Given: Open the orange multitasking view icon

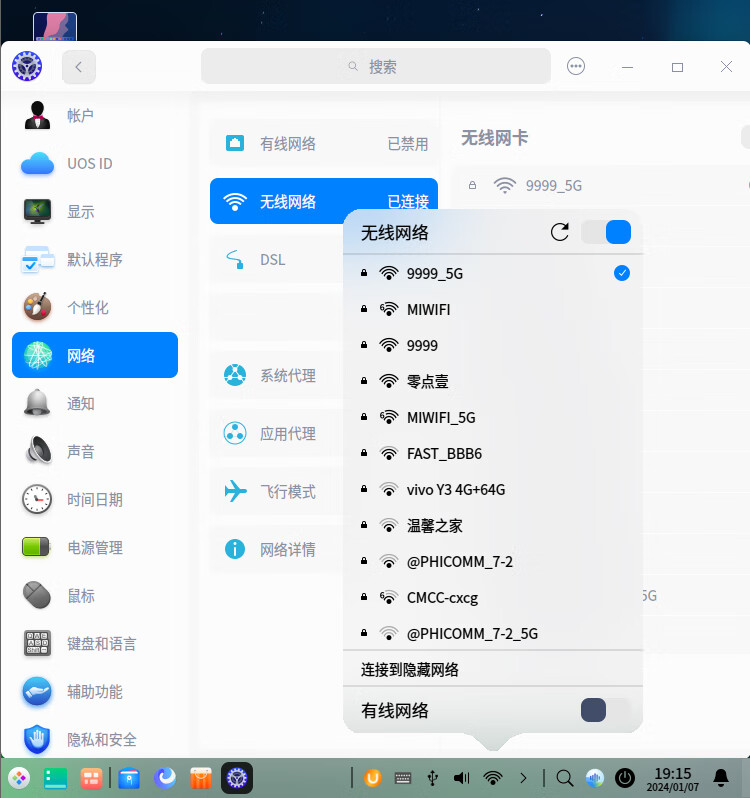Looking at the screenshot, I should tap(92, 778).
